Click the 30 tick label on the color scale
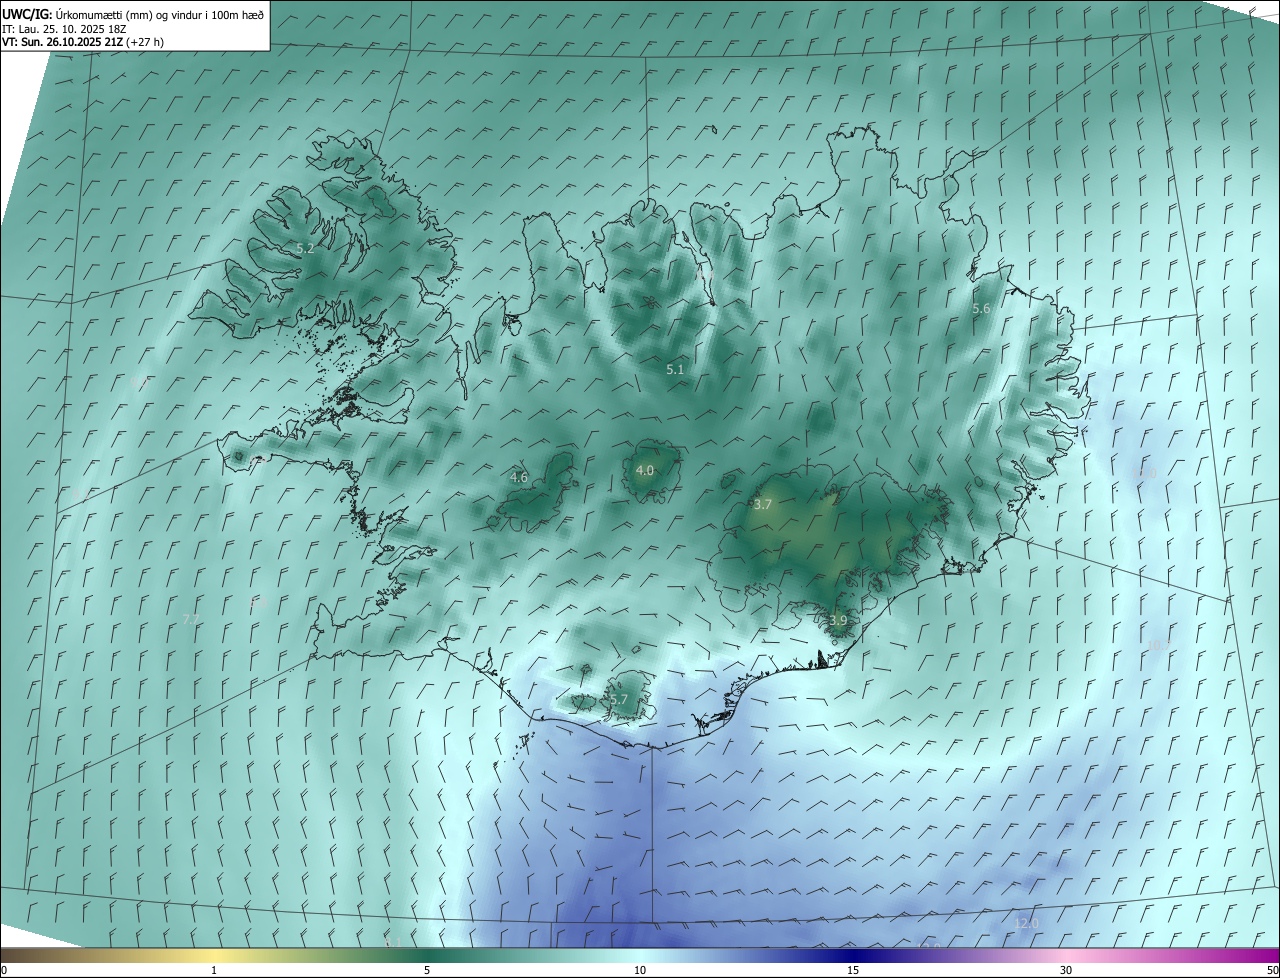This screenshot has width=1280, height=978. pos(1066,971)
